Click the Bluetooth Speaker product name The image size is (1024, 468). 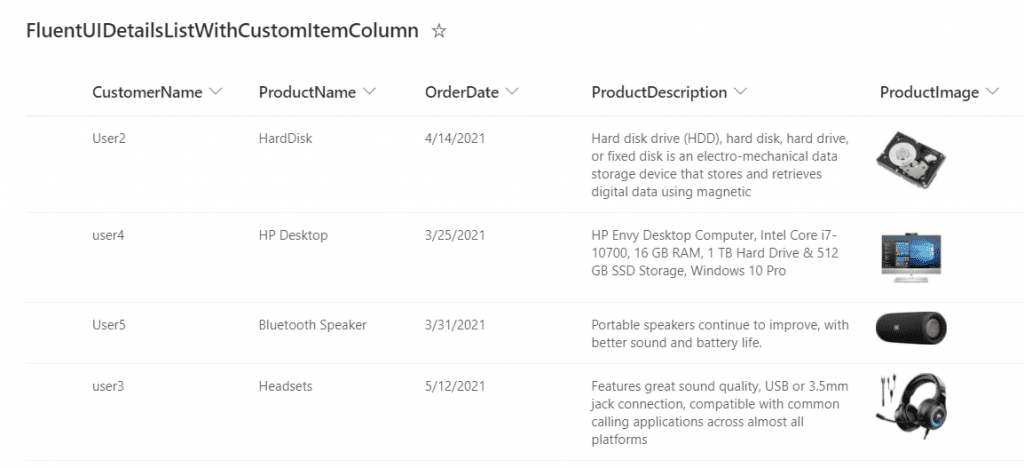313,324
